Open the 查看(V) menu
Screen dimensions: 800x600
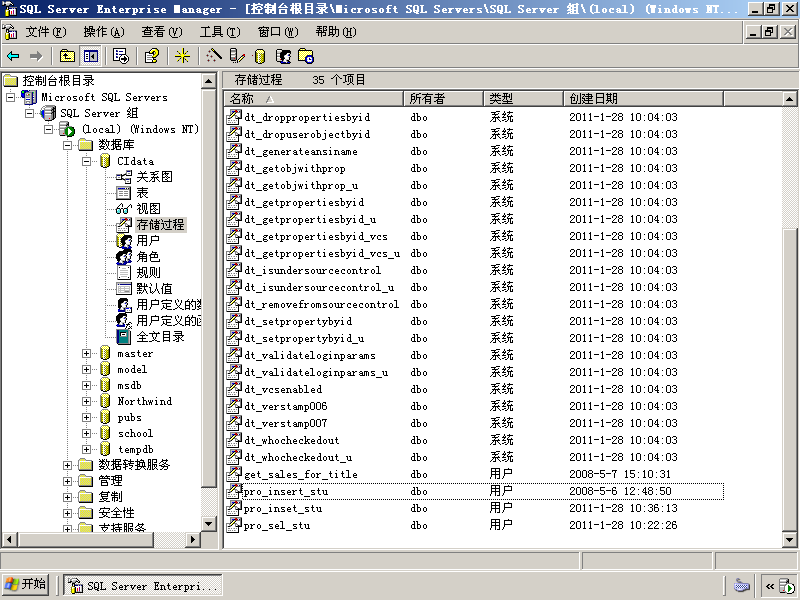[162, 32]
